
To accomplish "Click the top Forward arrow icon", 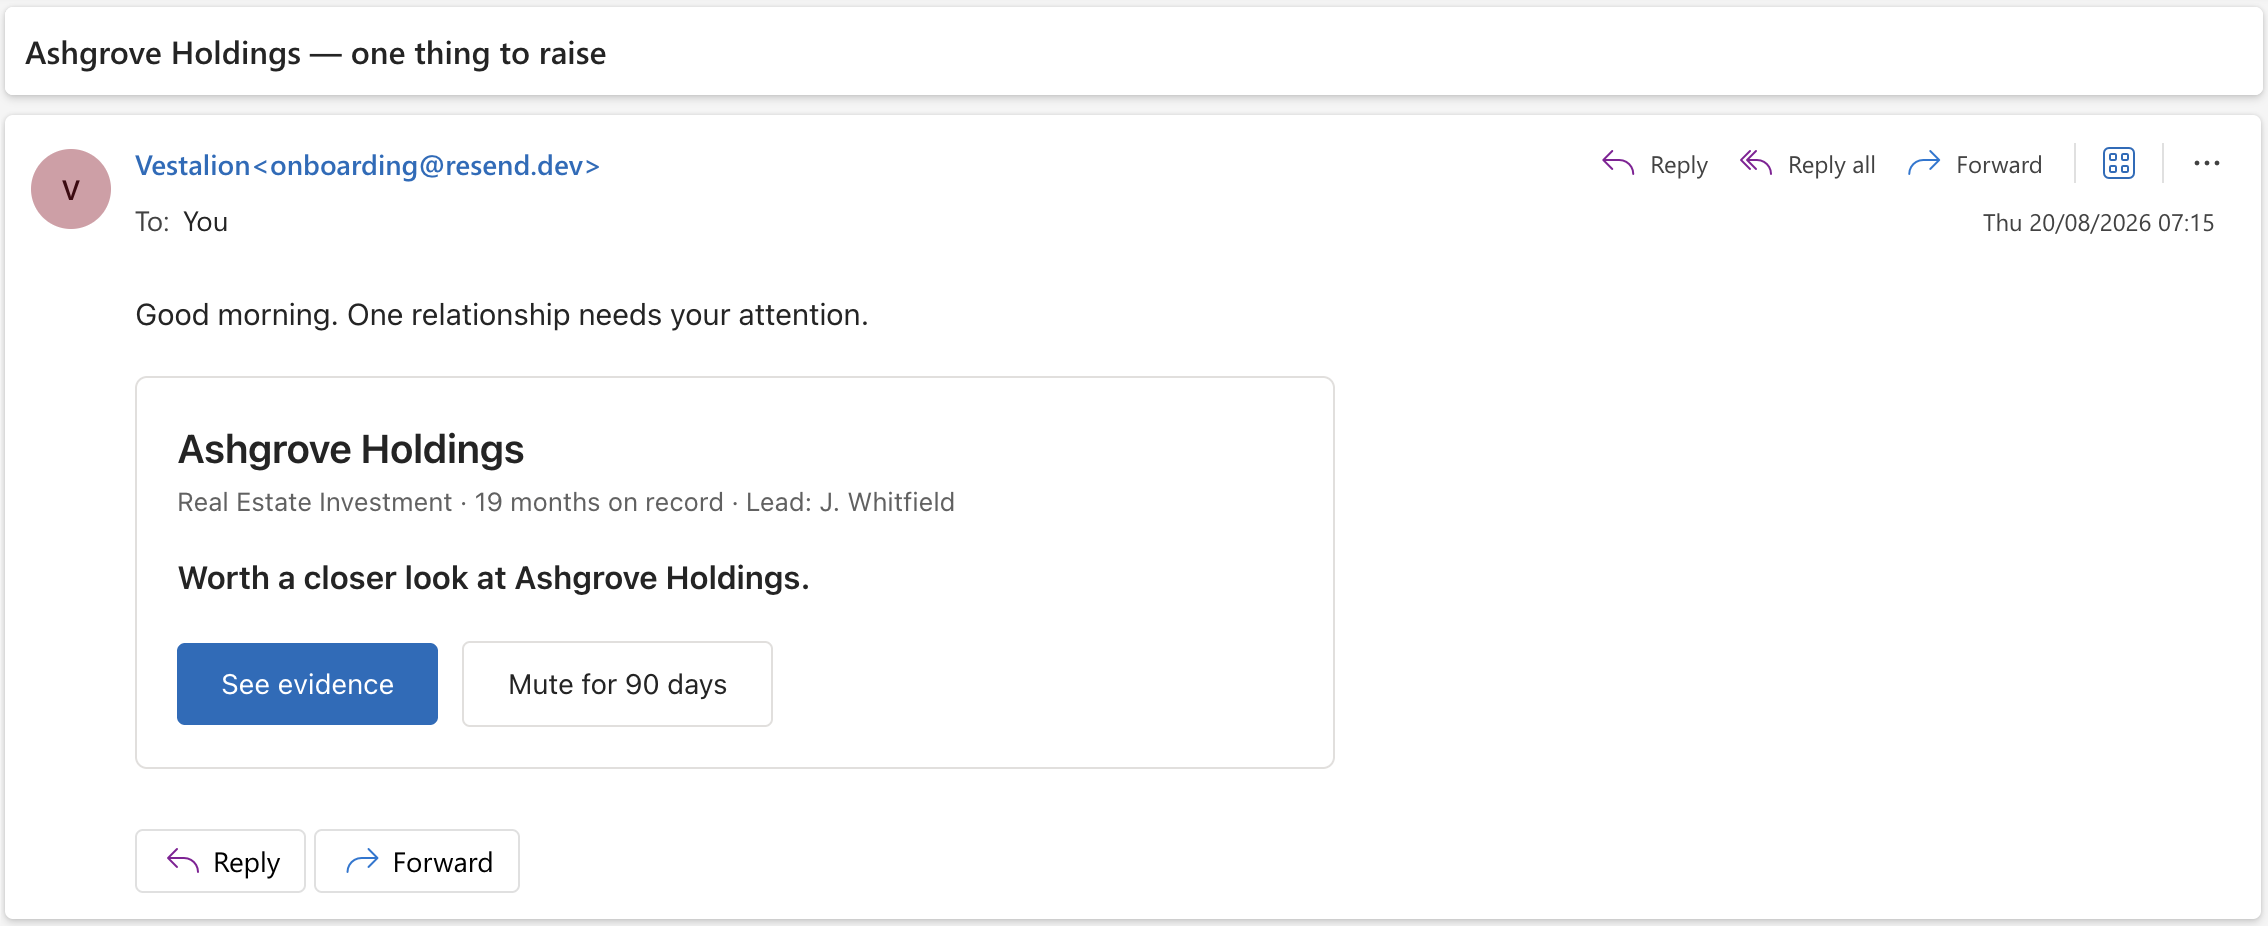I will tap(1924, 163).
